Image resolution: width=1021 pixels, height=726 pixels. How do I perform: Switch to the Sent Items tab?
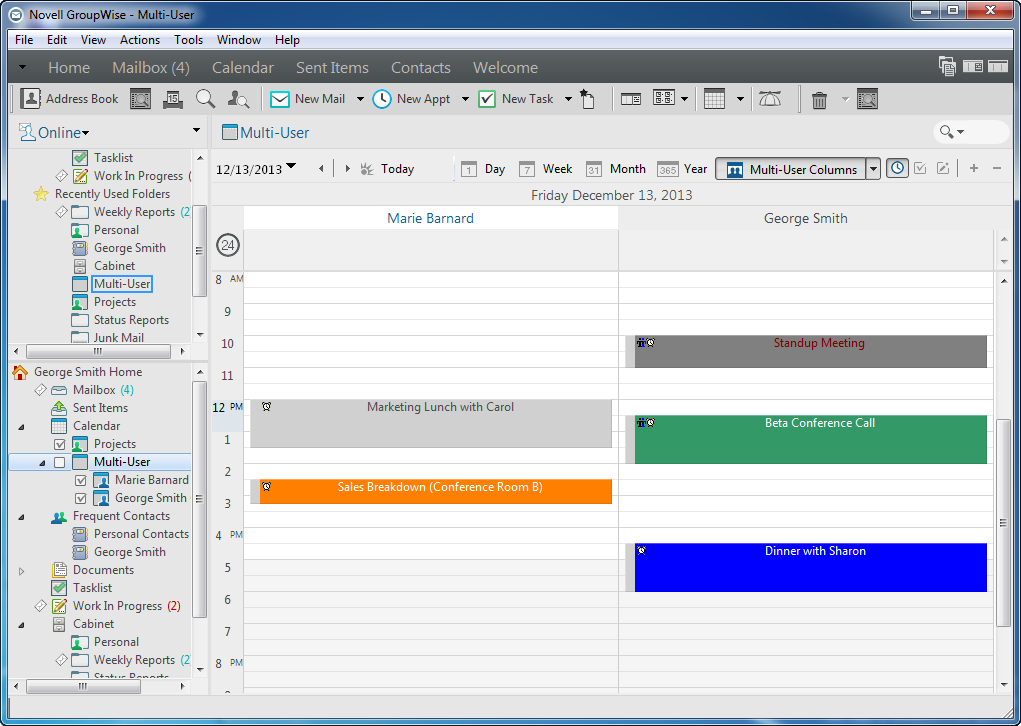tap(332, 68)
